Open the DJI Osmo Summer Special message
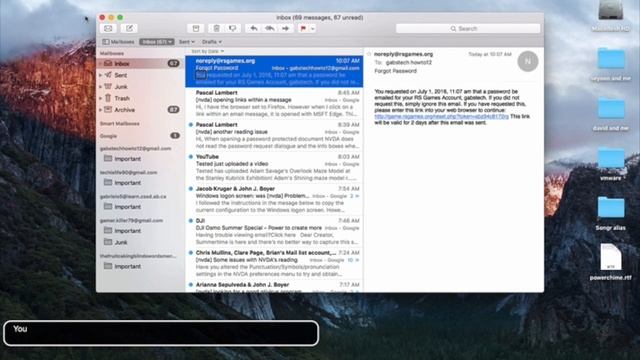Image resolution: width=640 pixels, height=360 pixels. point(274,231)
